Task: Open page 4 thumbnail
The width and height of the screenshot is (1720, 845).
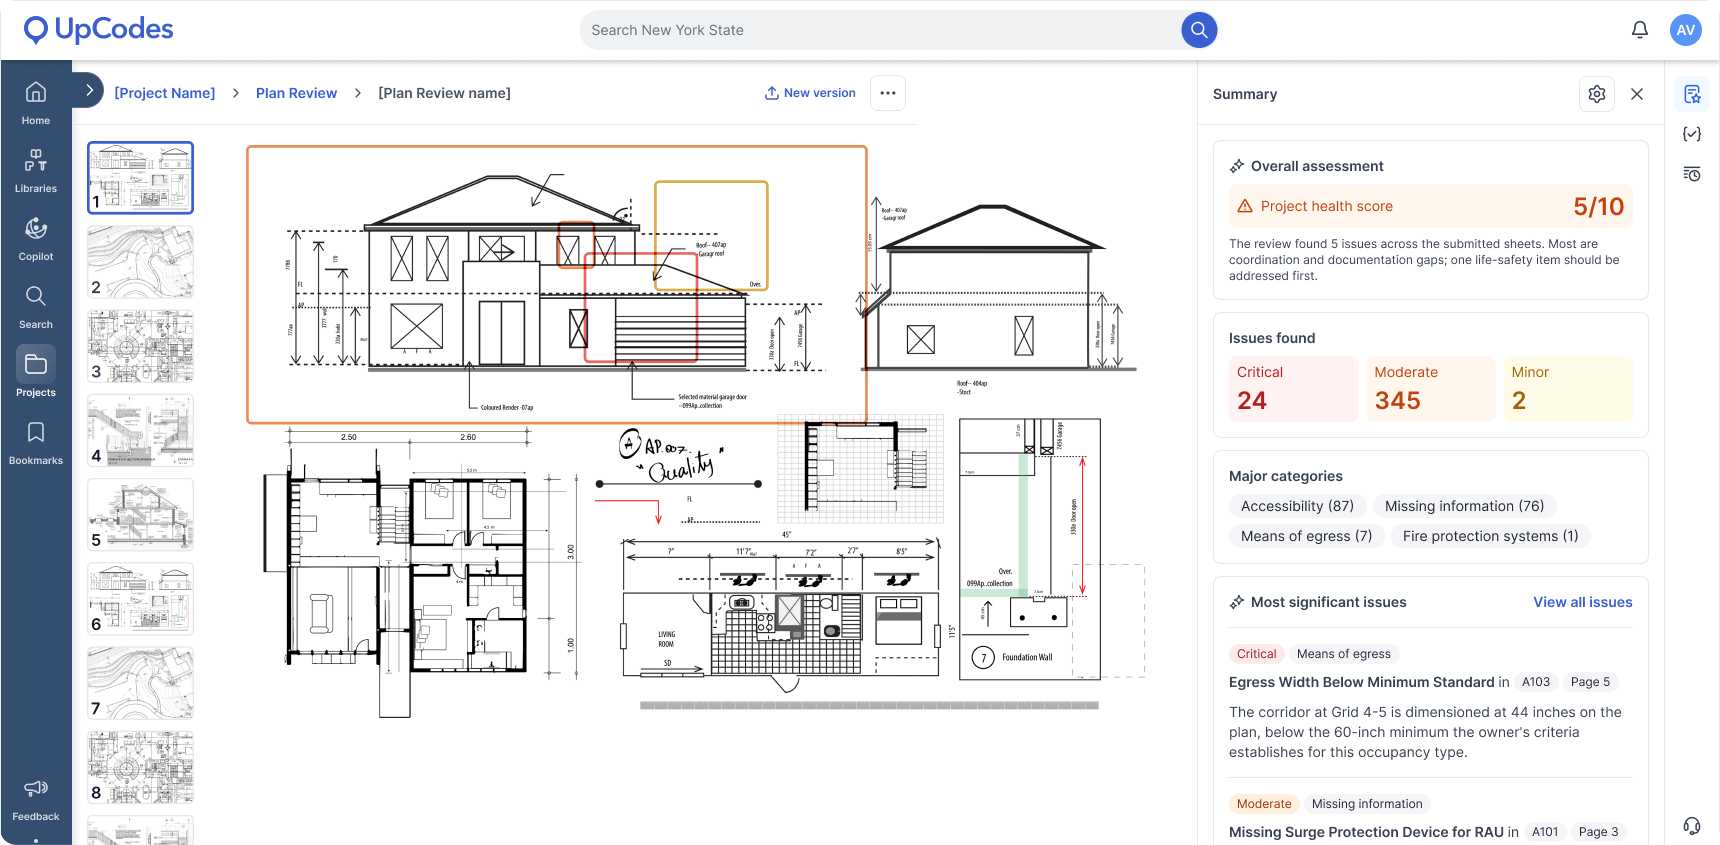Action: click(x=141, y=431)
